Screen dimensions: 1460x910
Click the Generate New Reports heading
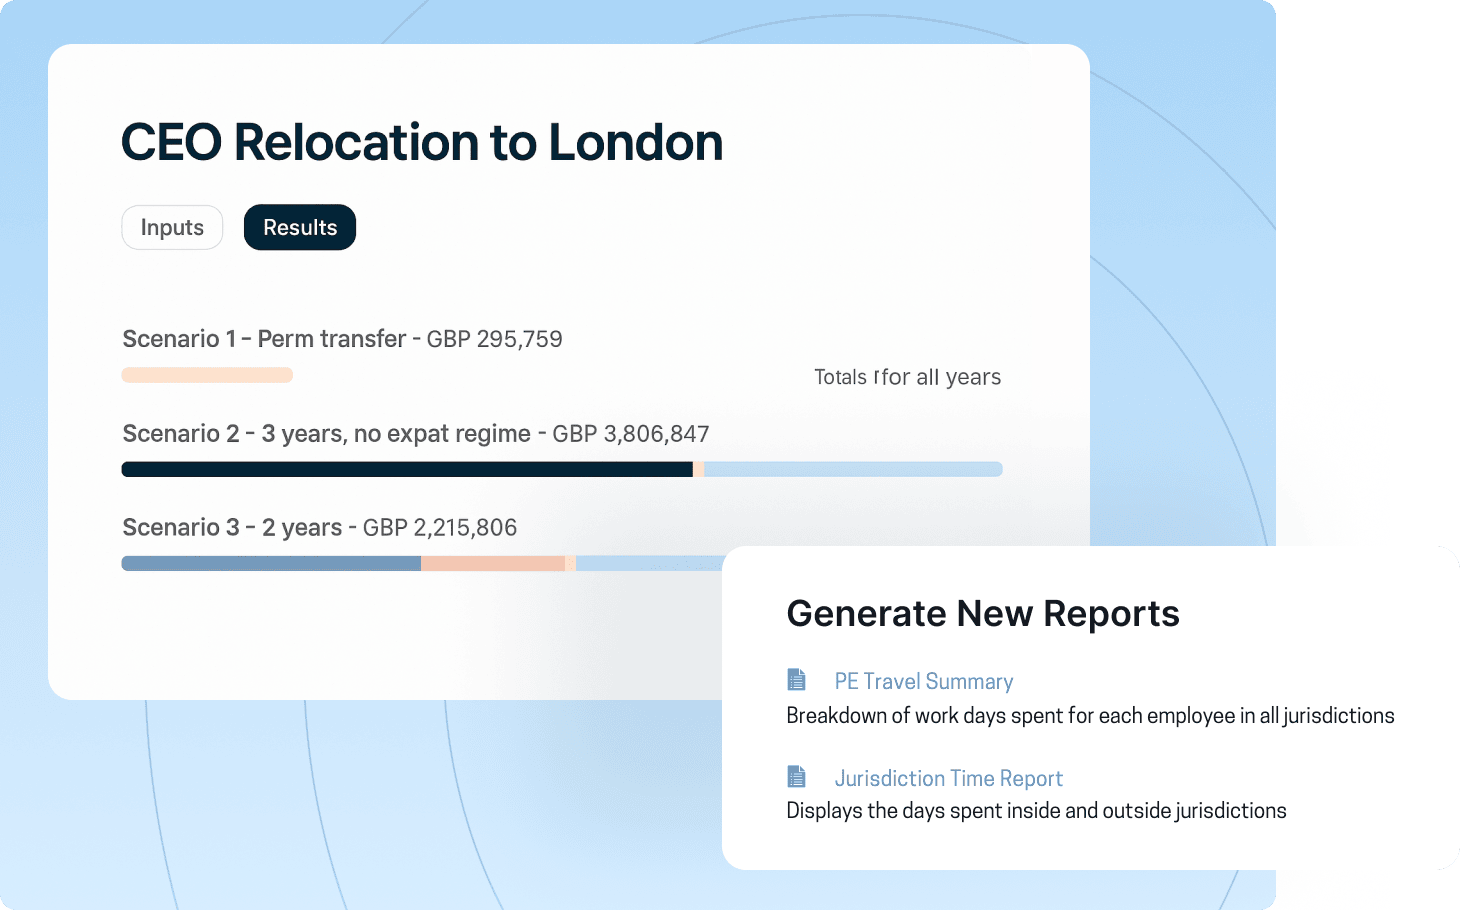coord(983,613)
